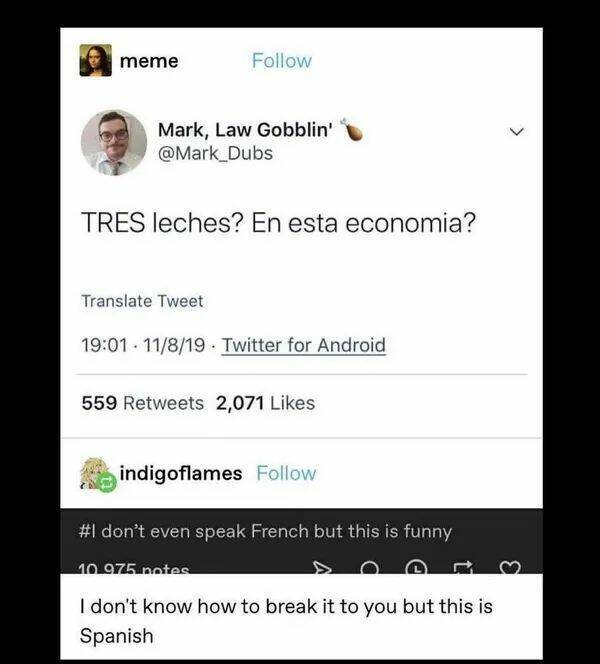The image size is (600, 664).
Task: Follow the indigoflames blog
Action: click(x=286, y=473)
